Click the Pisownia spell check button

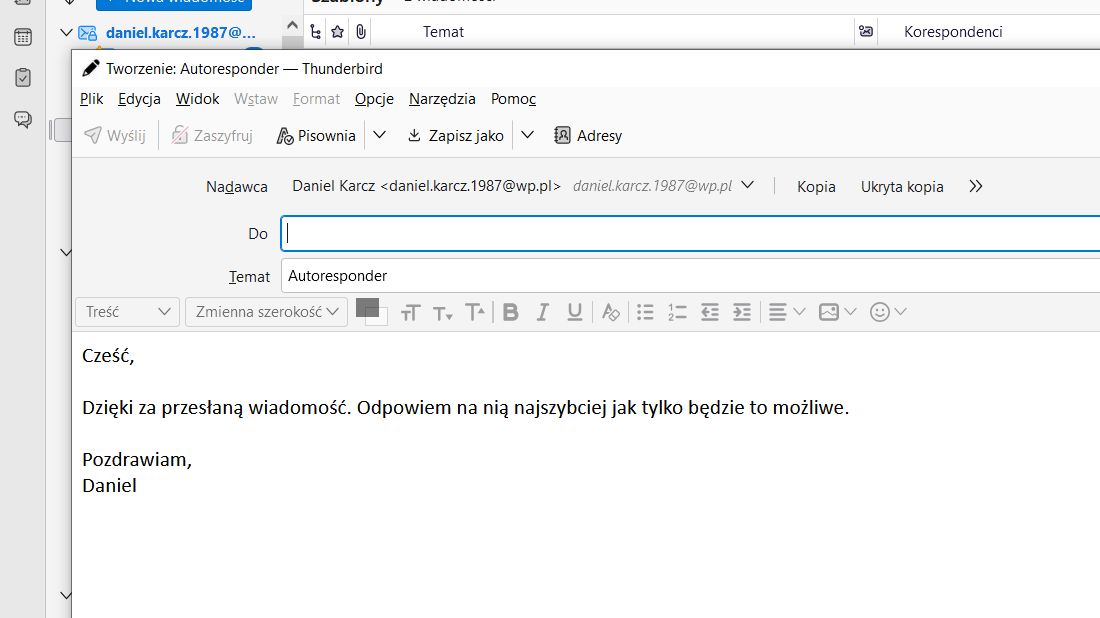click(x=316, y=135)
